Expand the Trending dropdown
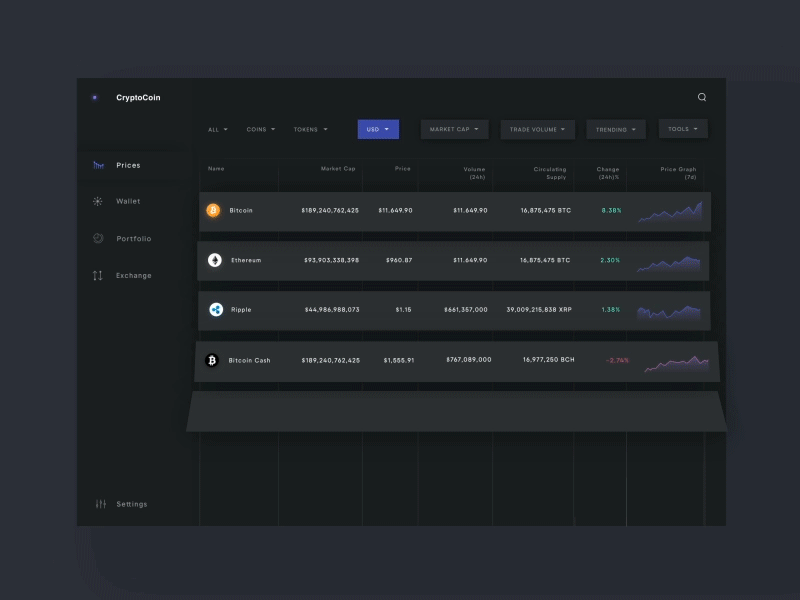Viewport: 800px width, 600px height. coord(616,130)
